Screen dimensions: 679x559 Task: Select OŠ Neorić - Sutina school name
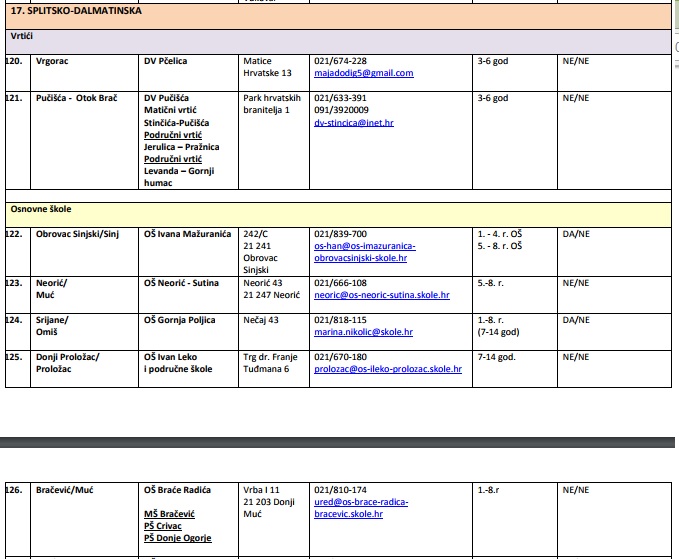point(181,283)
